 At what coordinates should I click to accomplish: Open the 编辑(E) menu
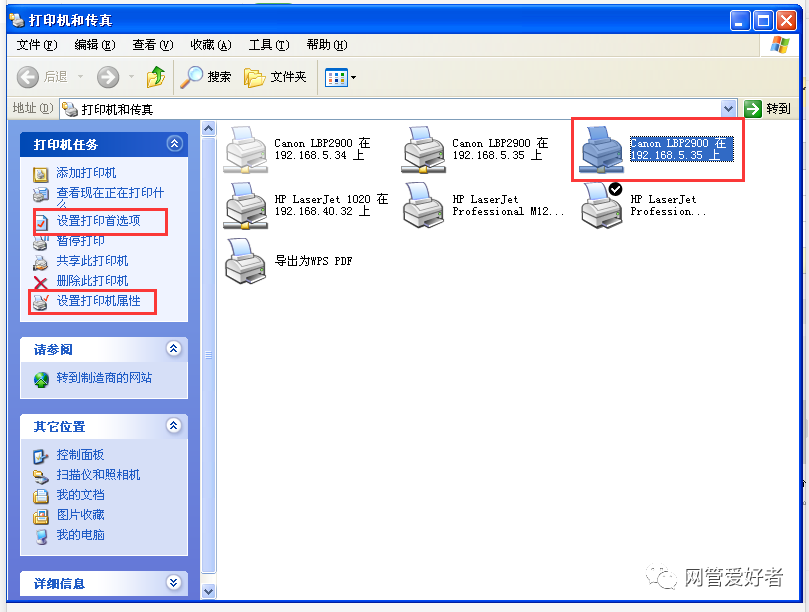pyautogui.click(x=95, y=45)
